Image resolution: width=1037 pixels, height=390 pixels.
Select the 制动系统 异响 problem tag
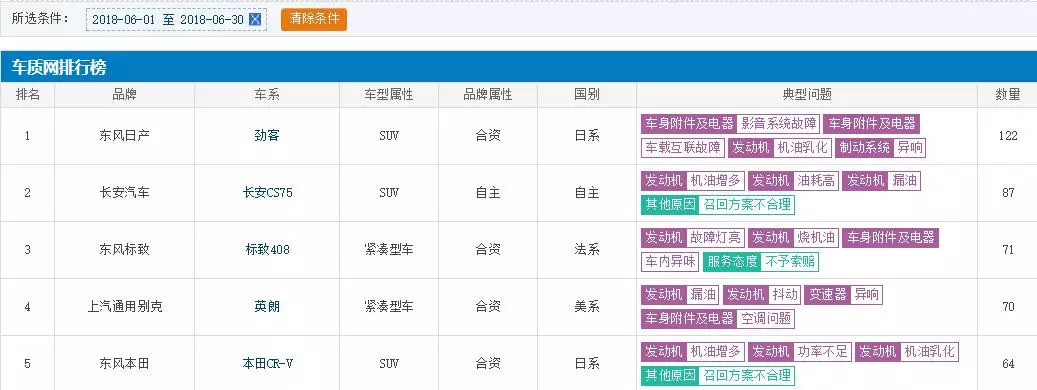coord(880,148)
